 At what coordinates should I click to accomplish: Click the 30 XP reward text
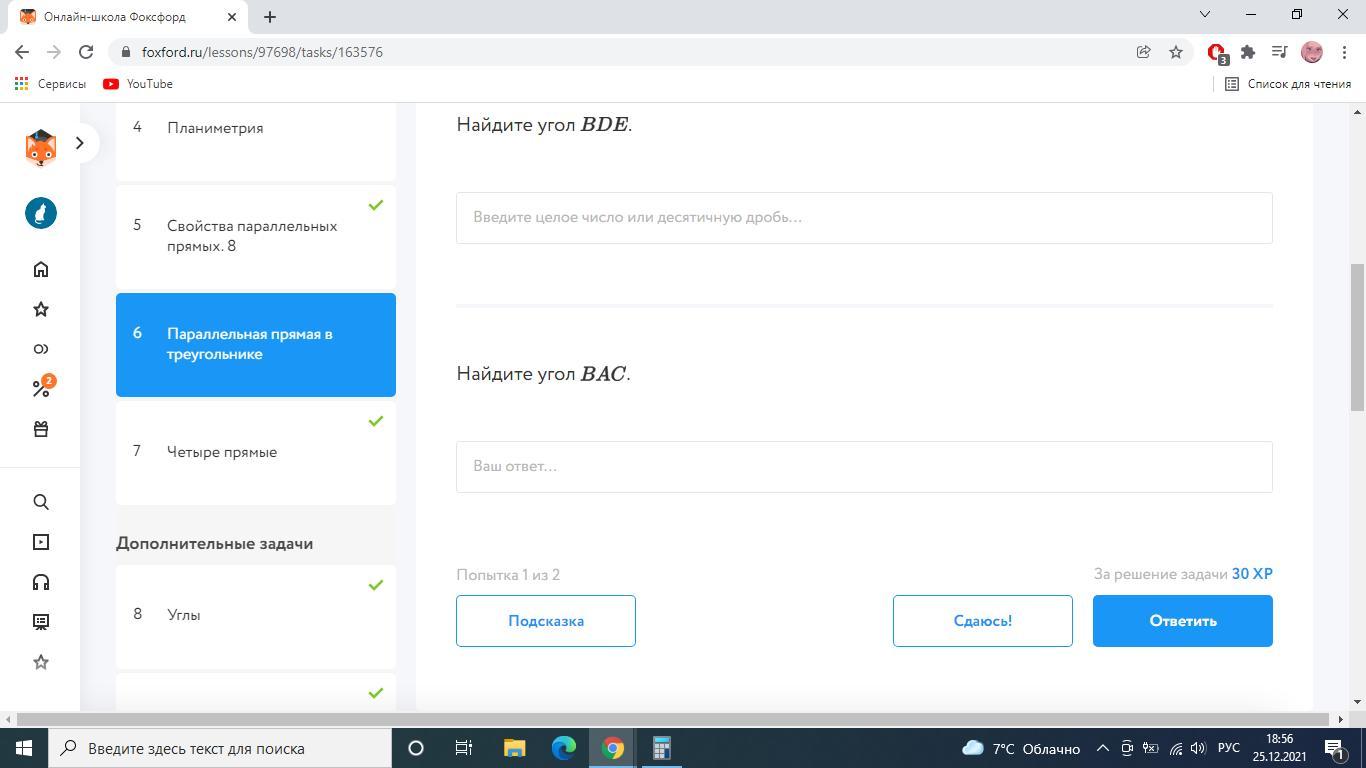point(1252,574)
